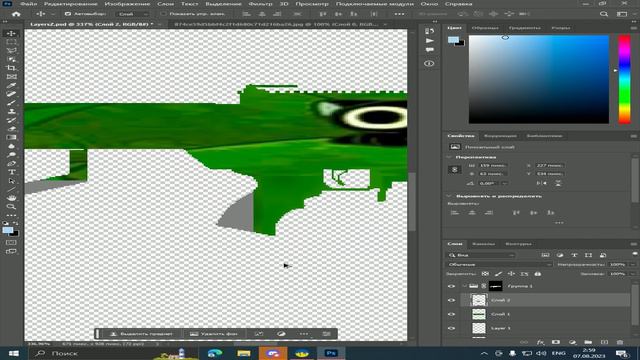Viewport: 640px width, 360px height.
Task: Select the Eyedropper tool
Action: click(11, 85)
